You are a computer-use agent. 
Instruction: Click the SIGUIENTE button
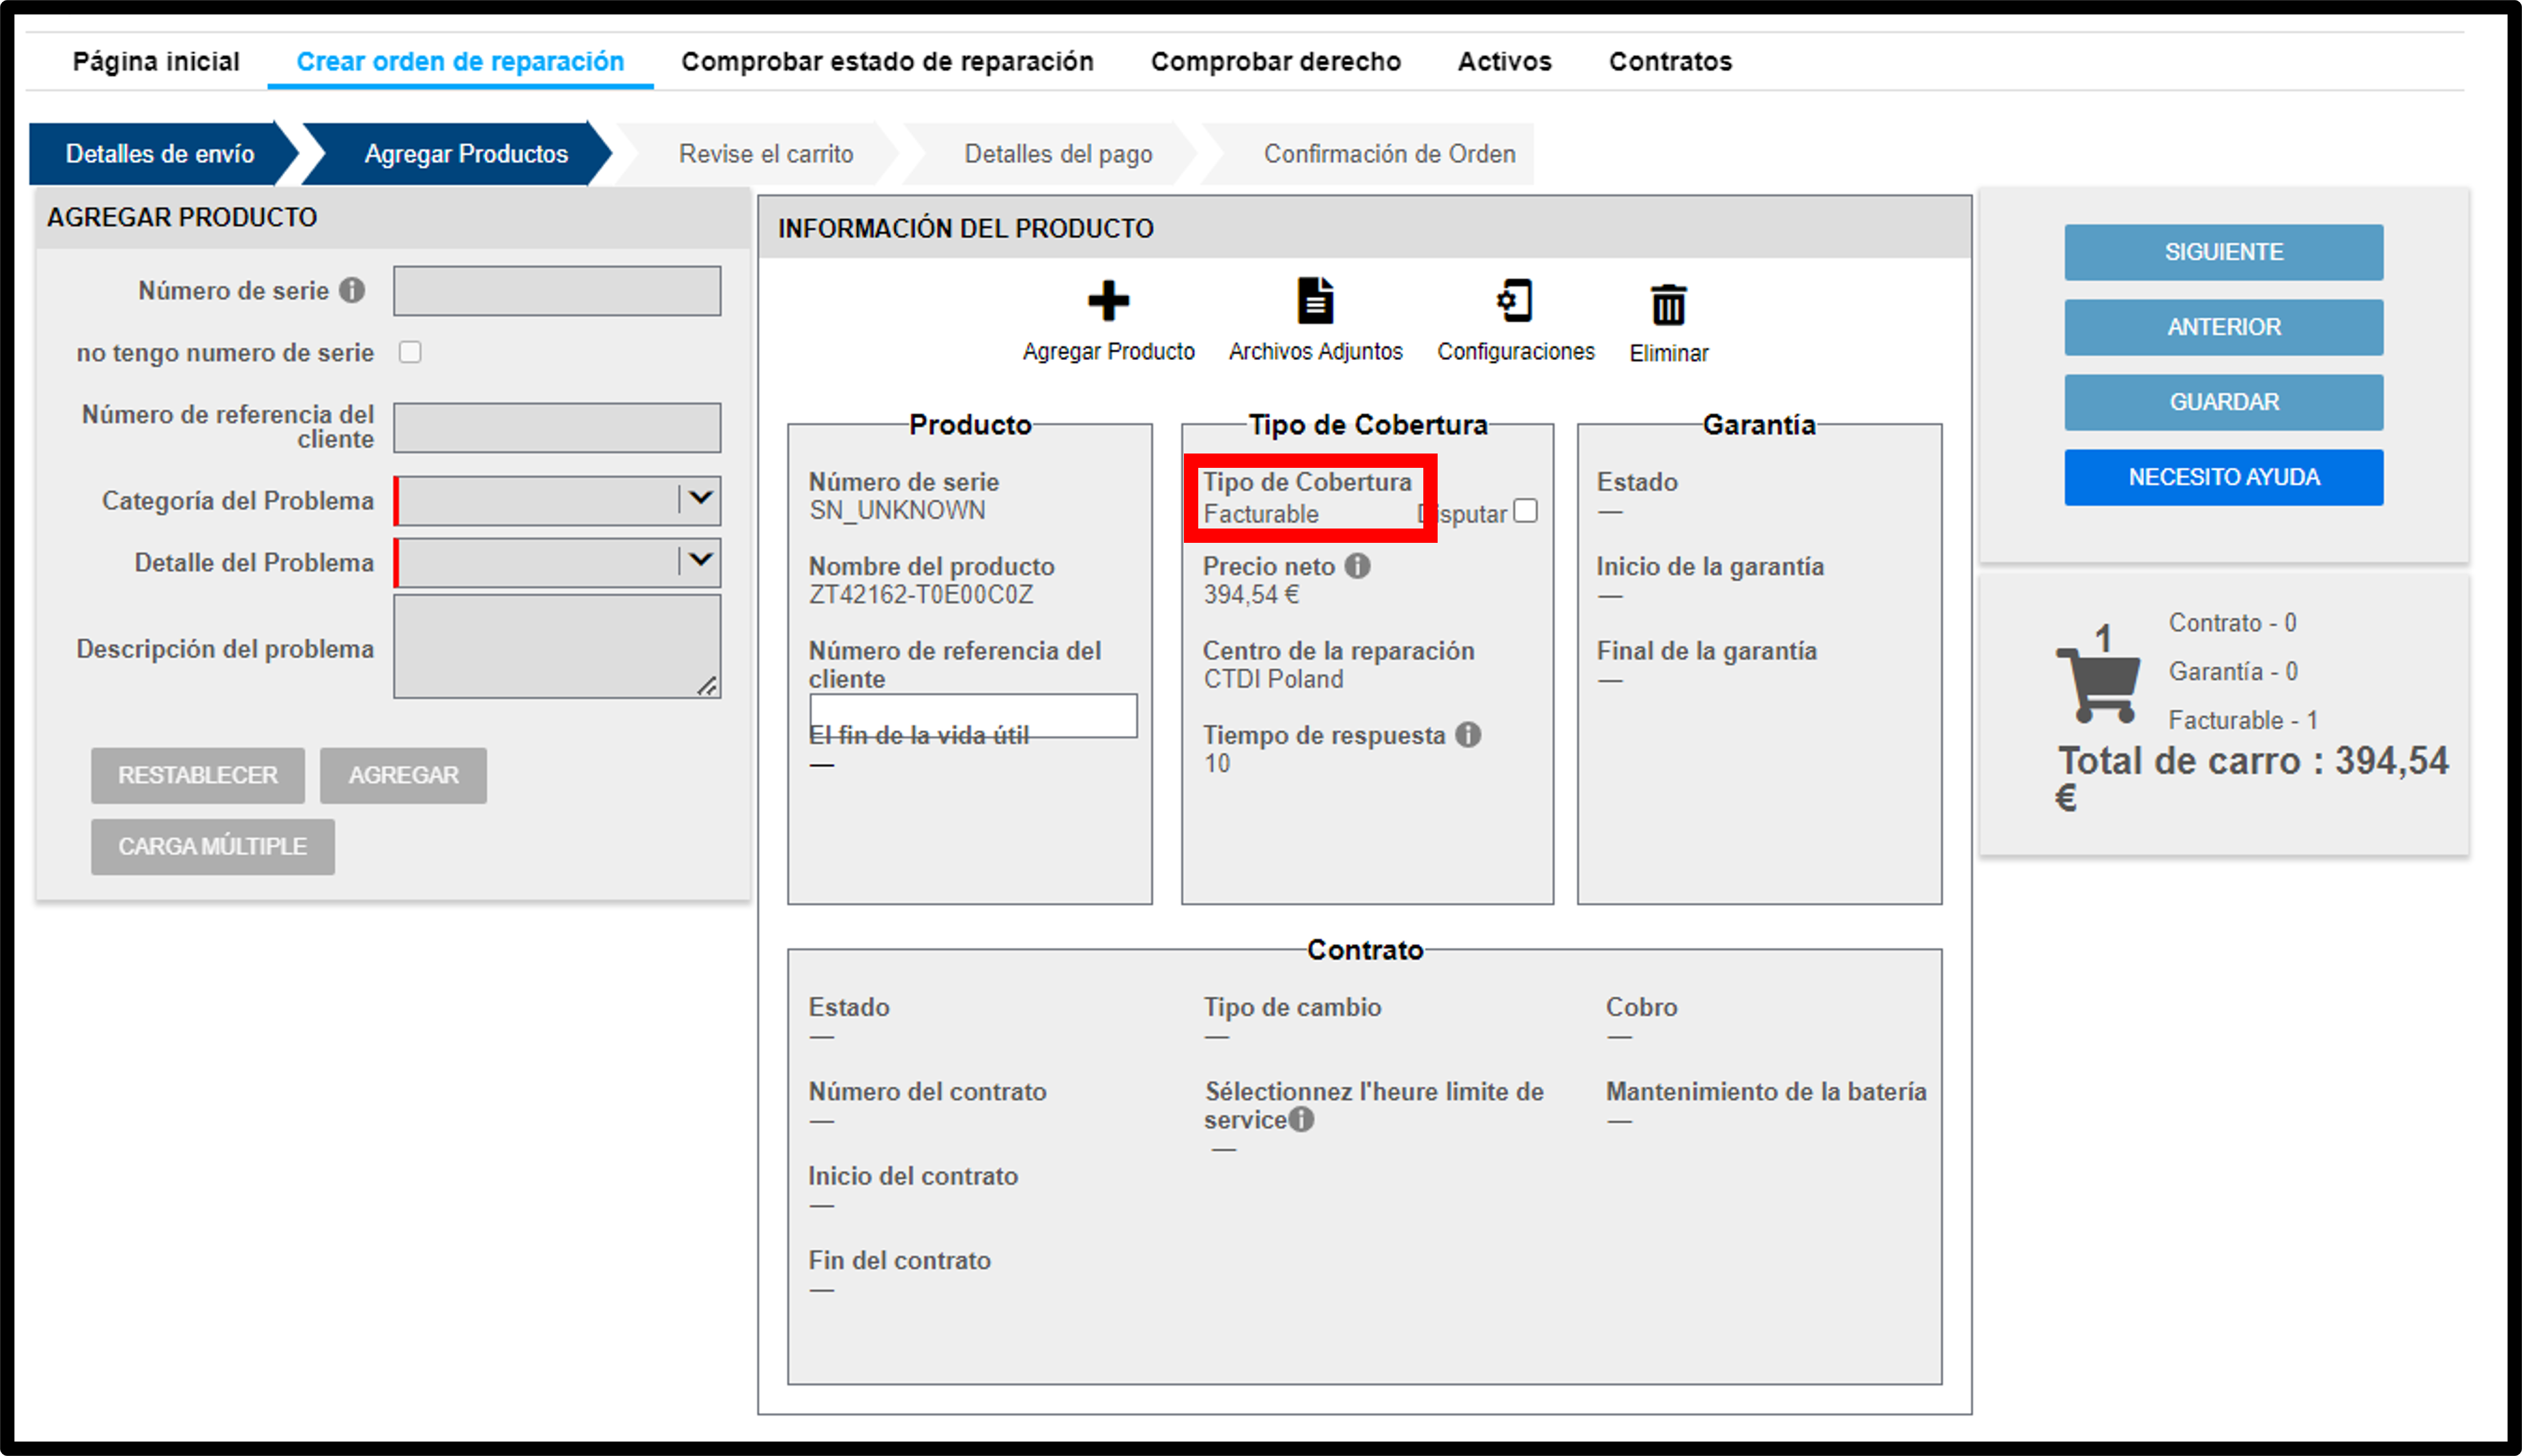coord(2223,252)
